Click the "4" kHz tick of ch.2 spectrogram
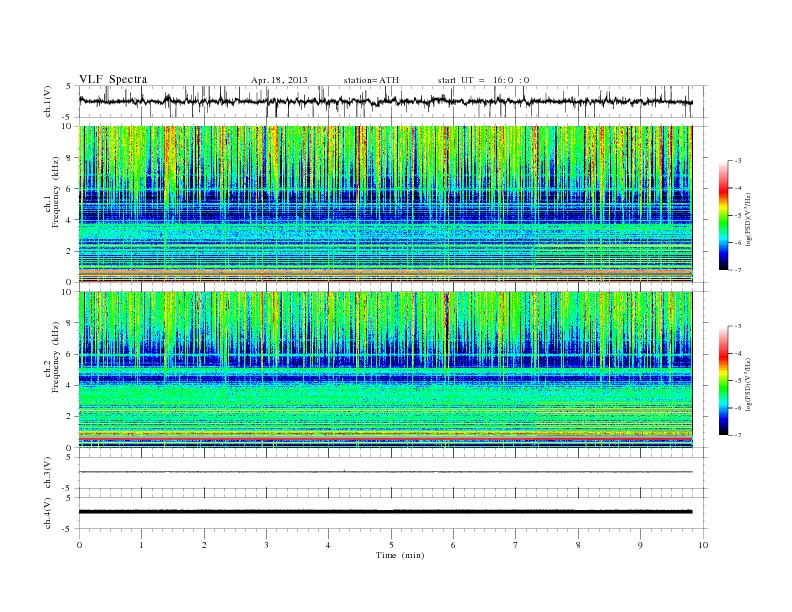792x612 pixels. click(69, 386)
